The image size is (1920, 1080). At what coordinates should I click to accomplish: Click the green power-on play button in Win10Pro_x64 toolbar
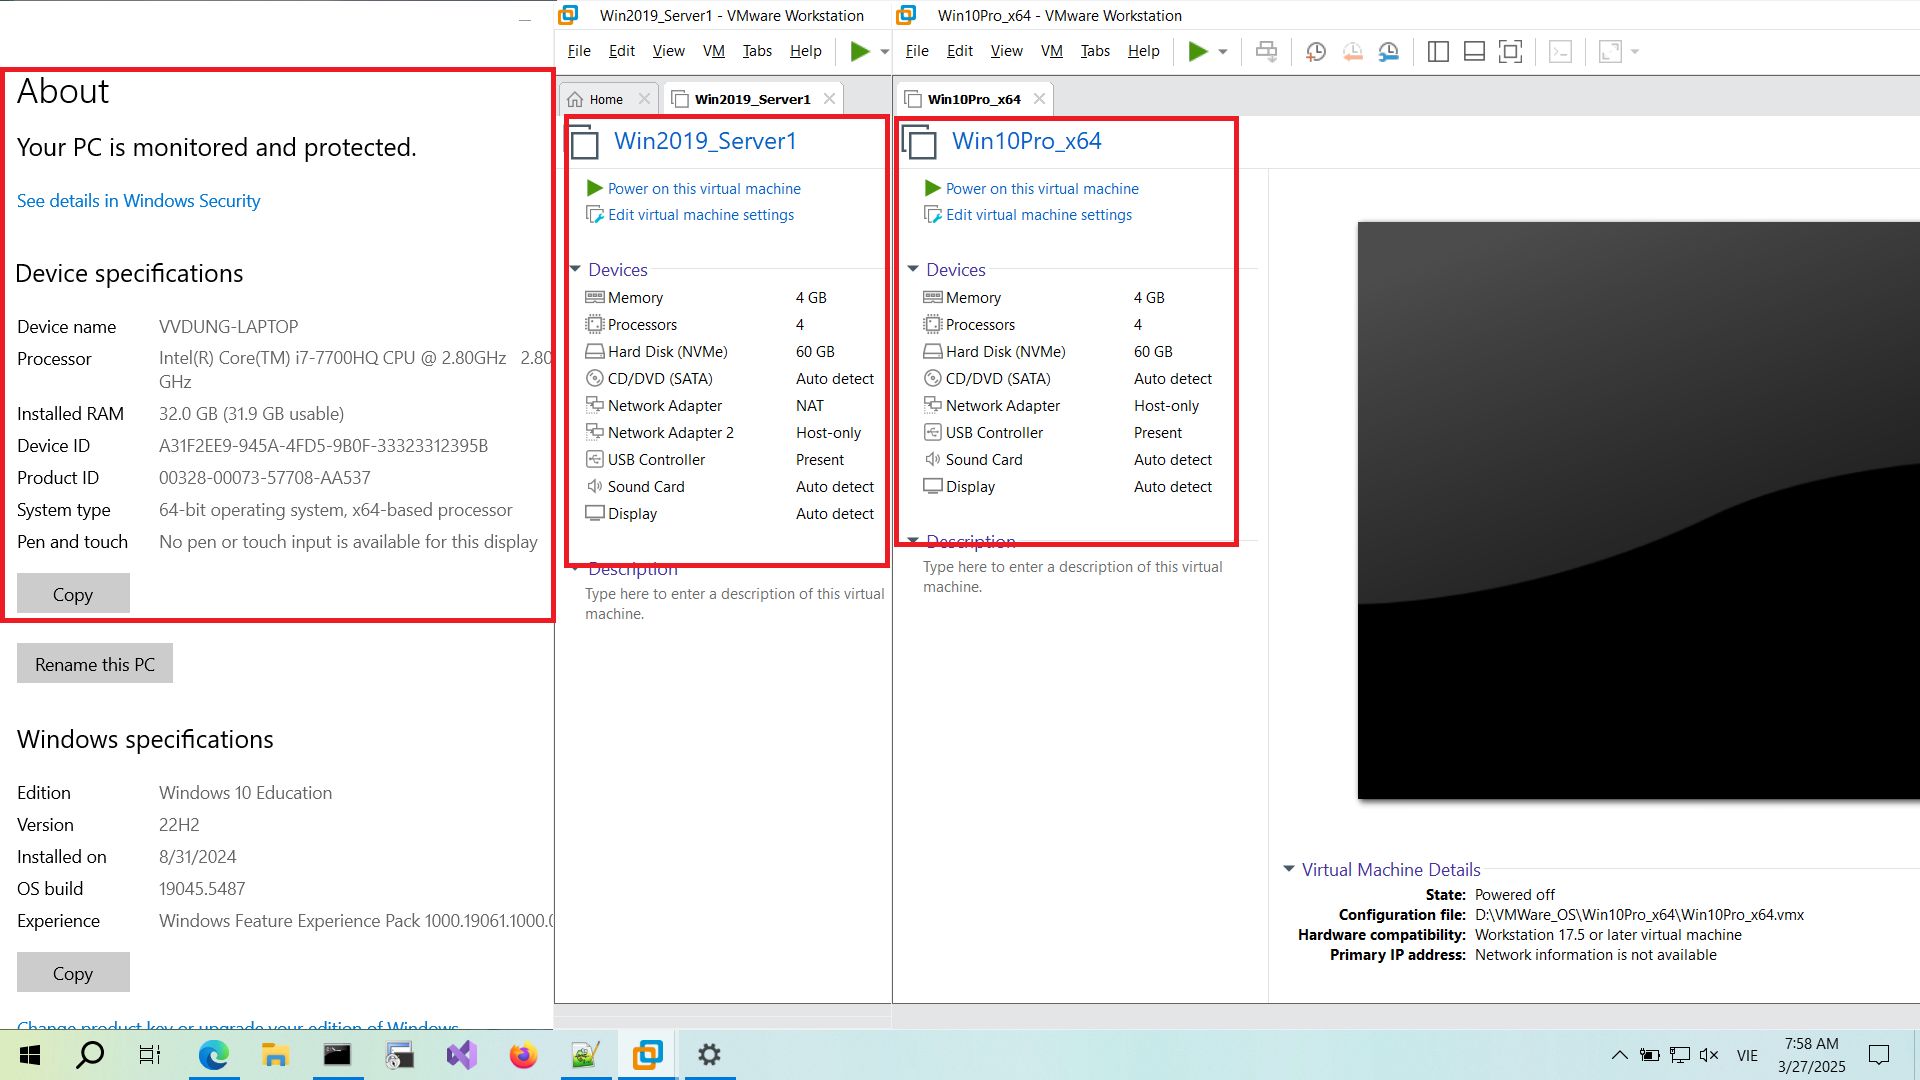click(x=1197, y=51)
